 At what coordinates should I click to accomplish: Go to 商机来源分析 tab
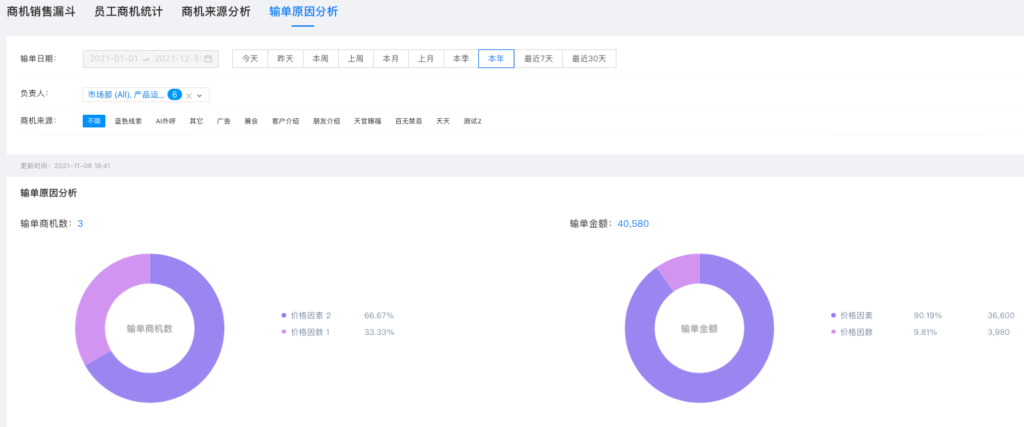point(216,12)
